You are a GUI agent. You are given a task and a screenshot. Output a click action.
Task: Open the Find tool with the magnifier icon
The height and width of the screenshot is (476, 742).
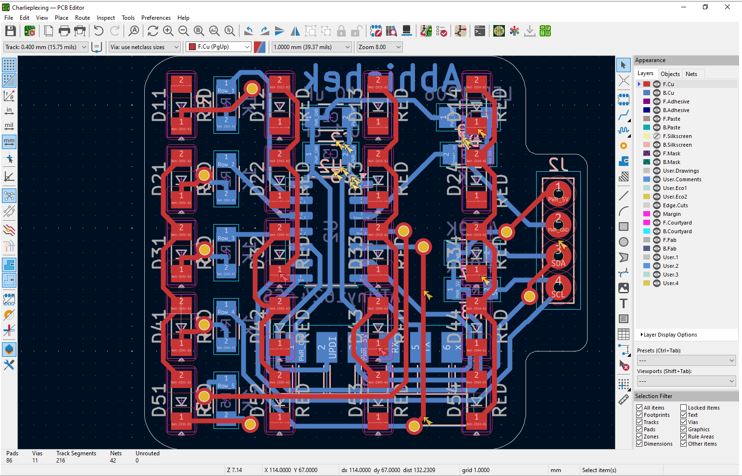coord(134,31)
